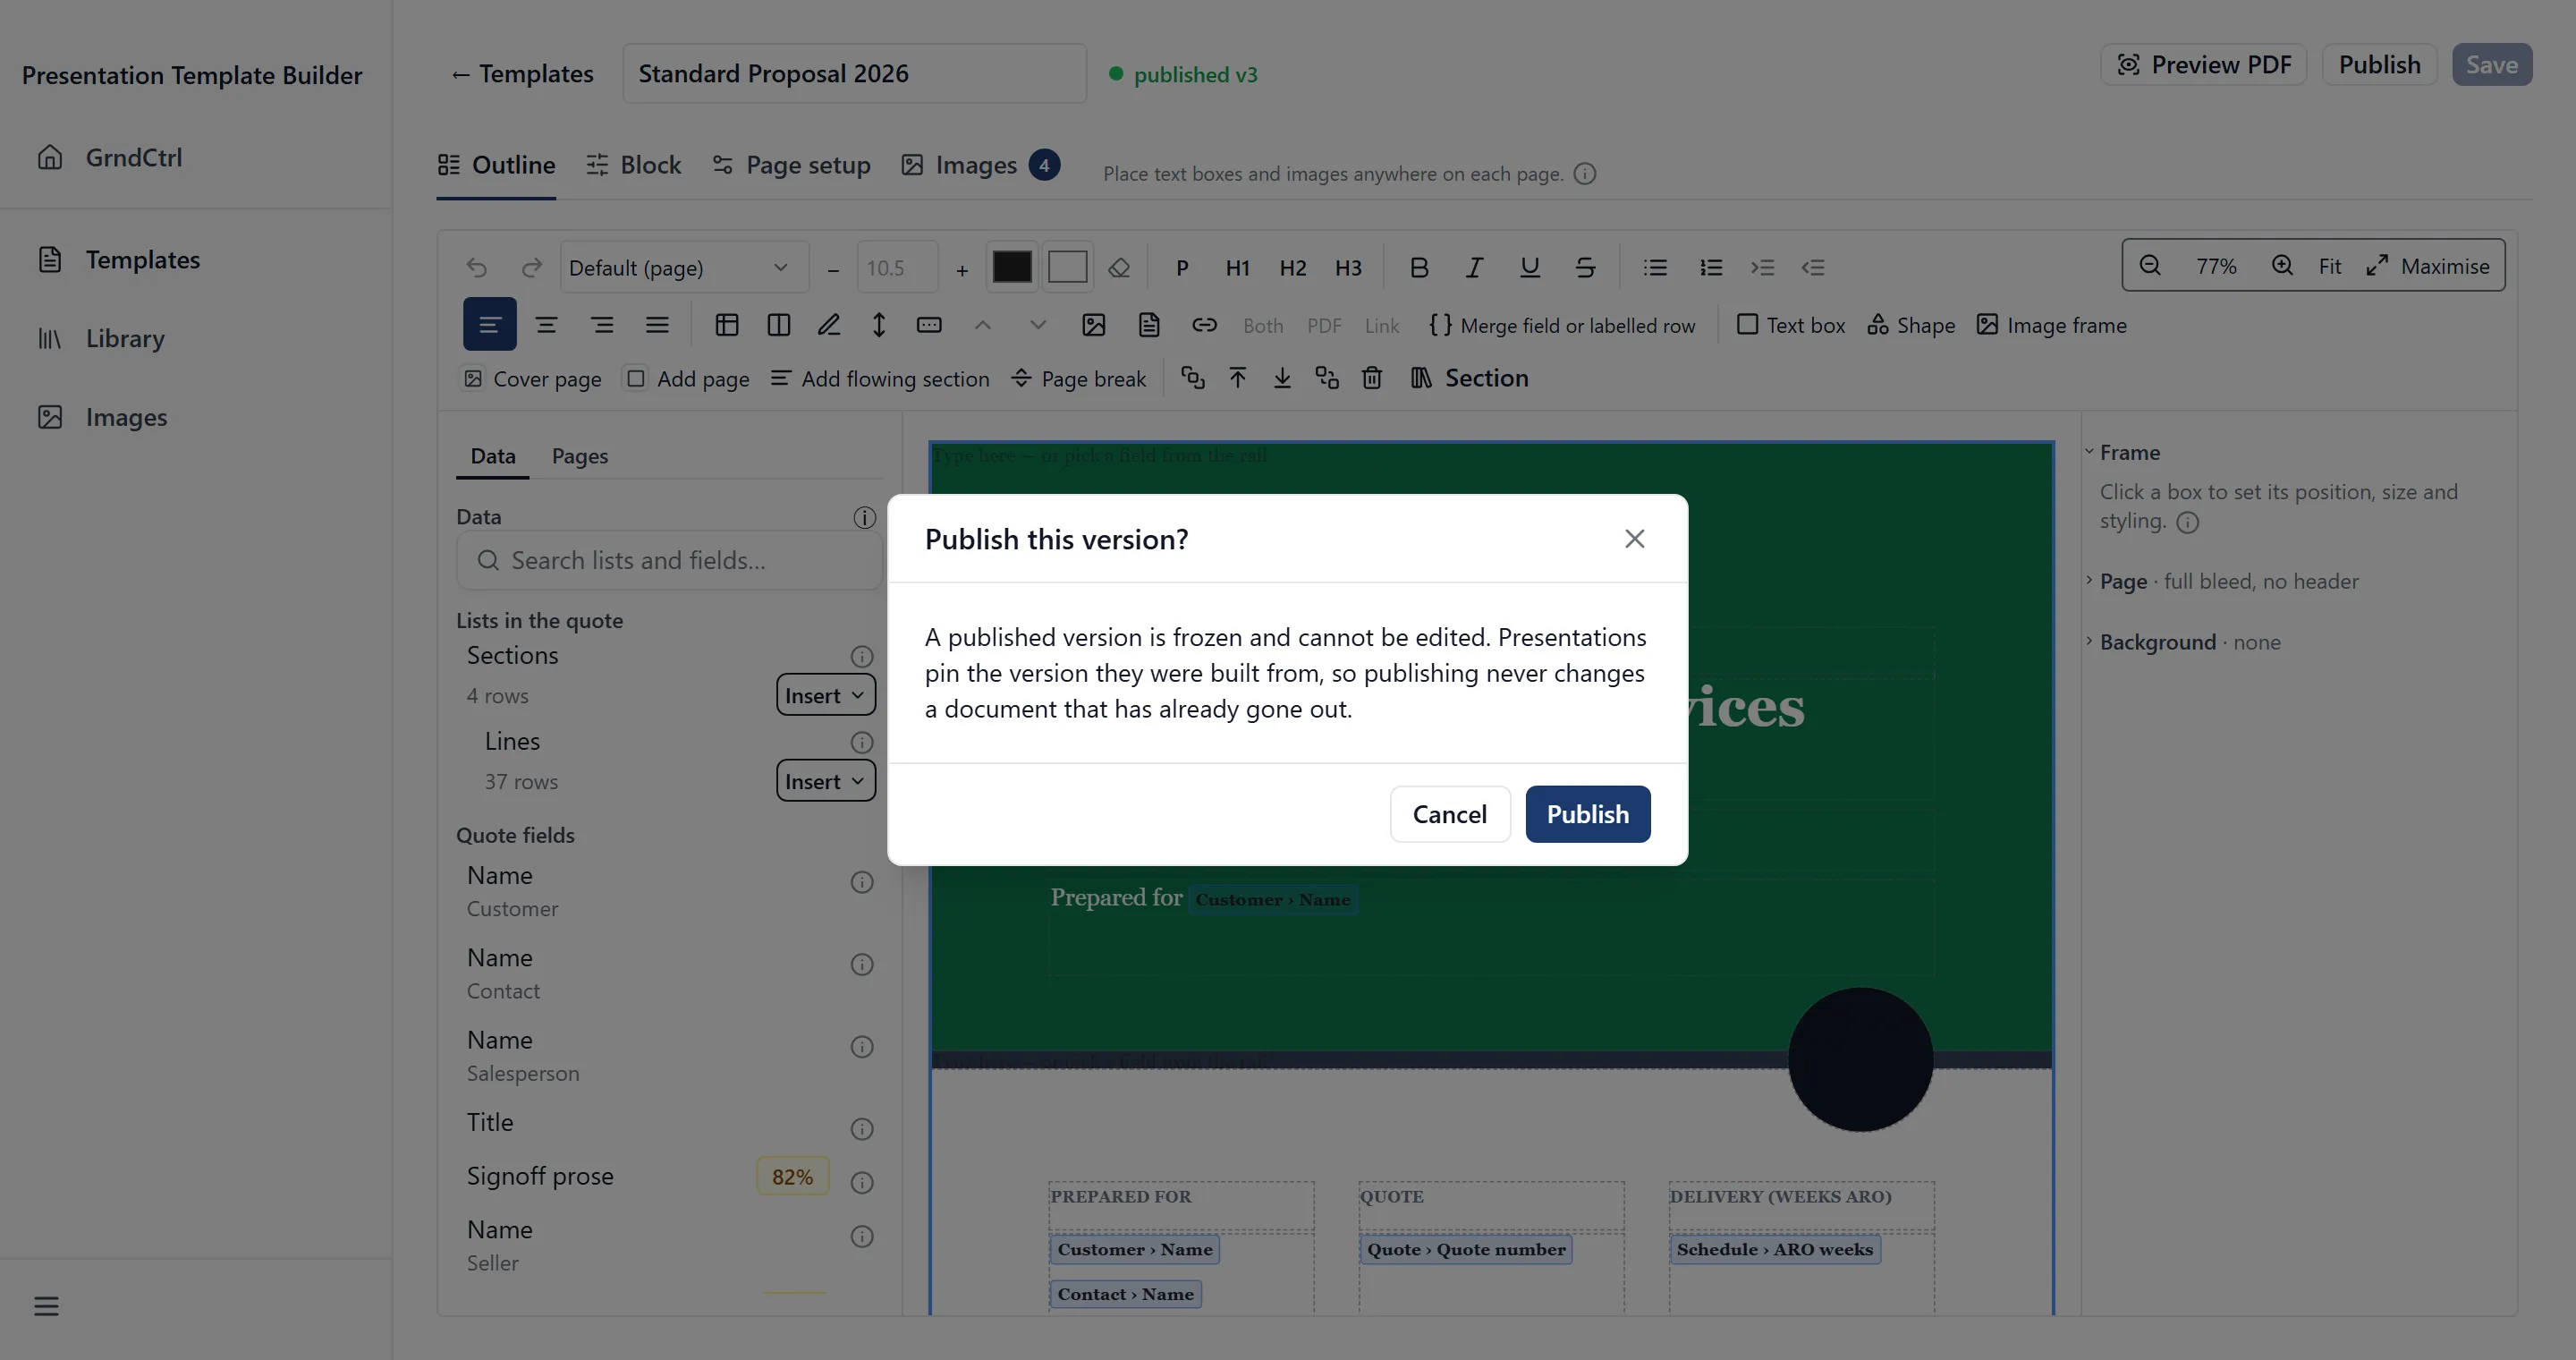Image resolution: width=2576 pixels, height=1360 pixels.
Task: Show info for the Sections list
Action: (862, 656)
